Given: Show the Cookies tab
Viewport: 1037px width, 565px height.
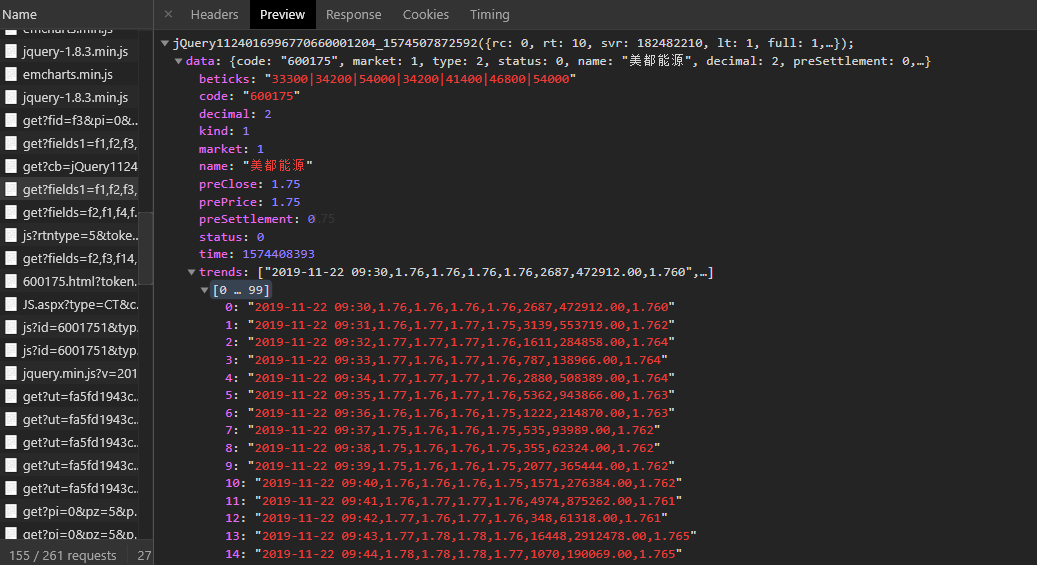Looking at the screenshot, I should (x=425, y=14).
